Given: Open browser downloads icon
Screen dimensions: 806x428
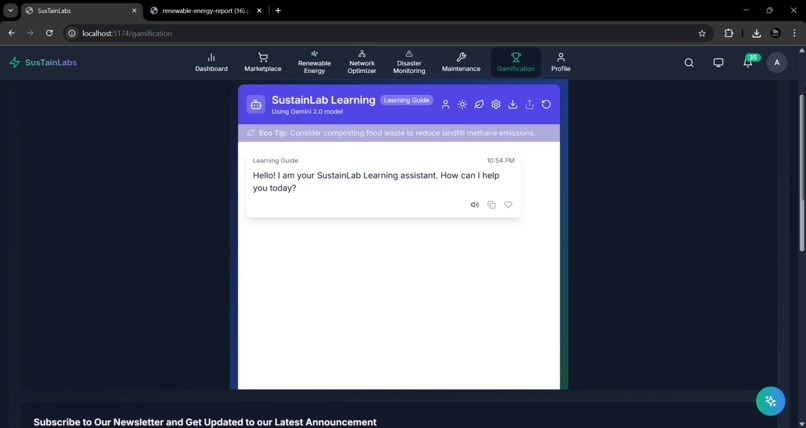Looking at the screenshot, I should point(756,33).
